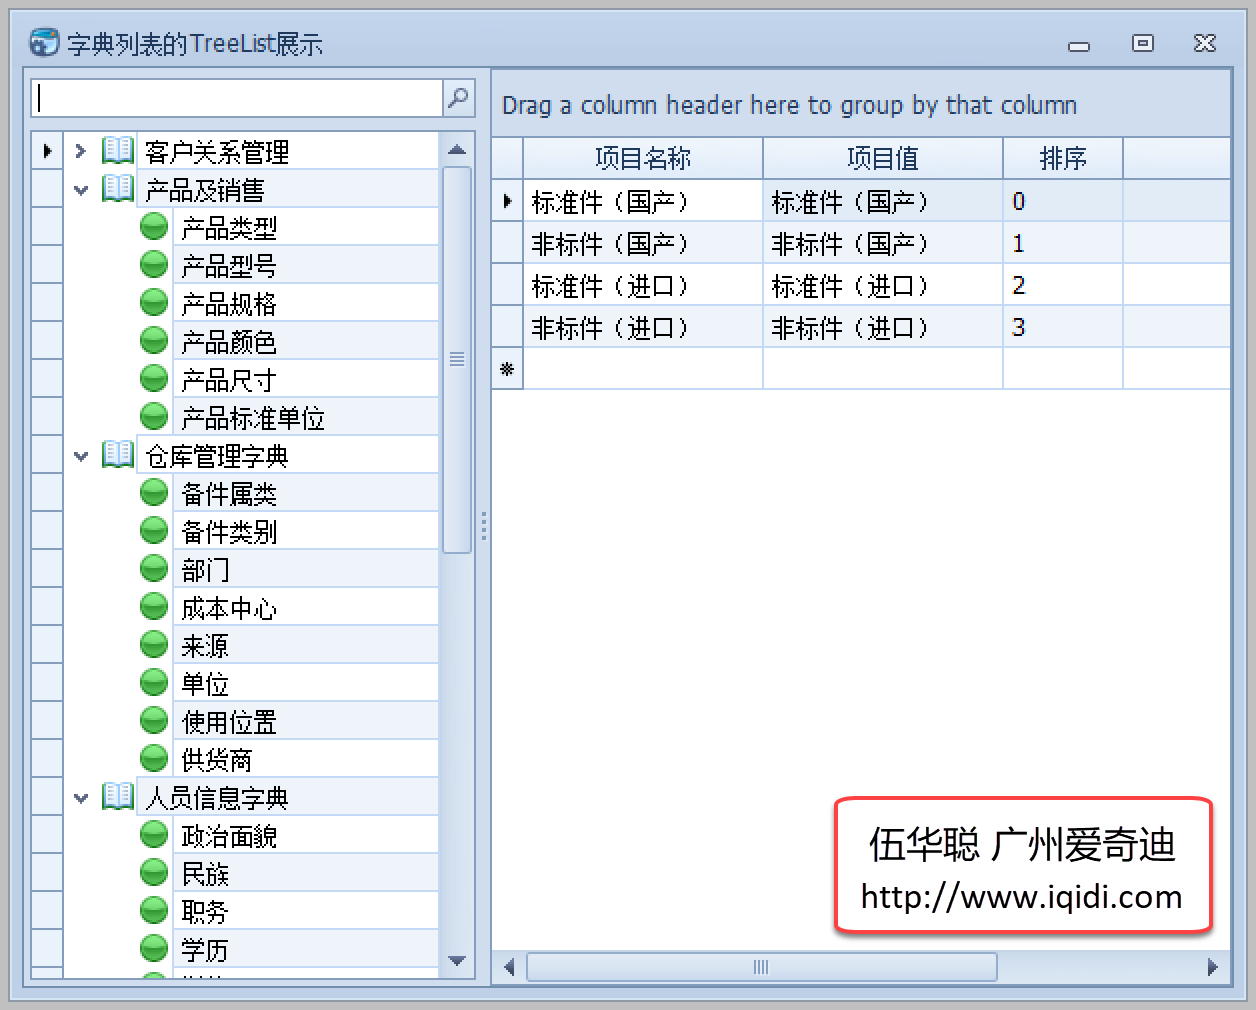
Task: Sort by the 项目名称 column header
Action: coord(643,158)
